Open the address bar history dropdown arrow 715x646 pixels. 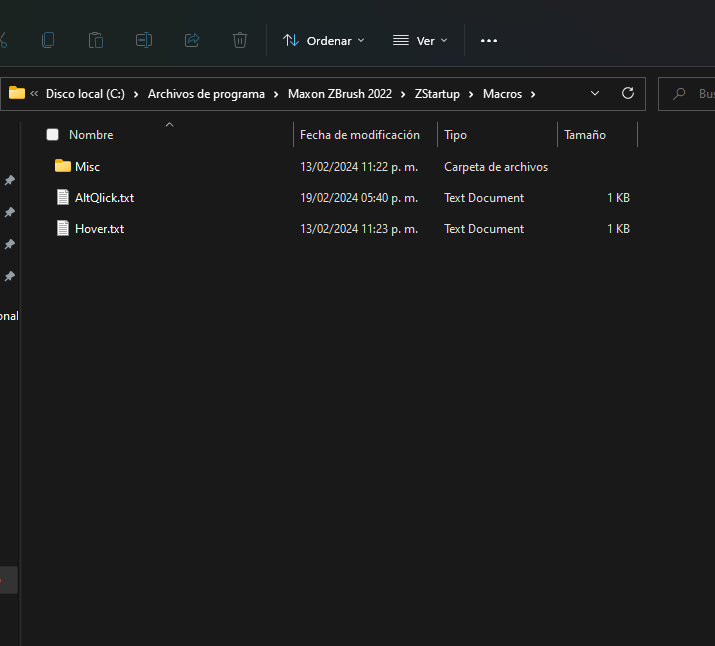click(595, 93)
